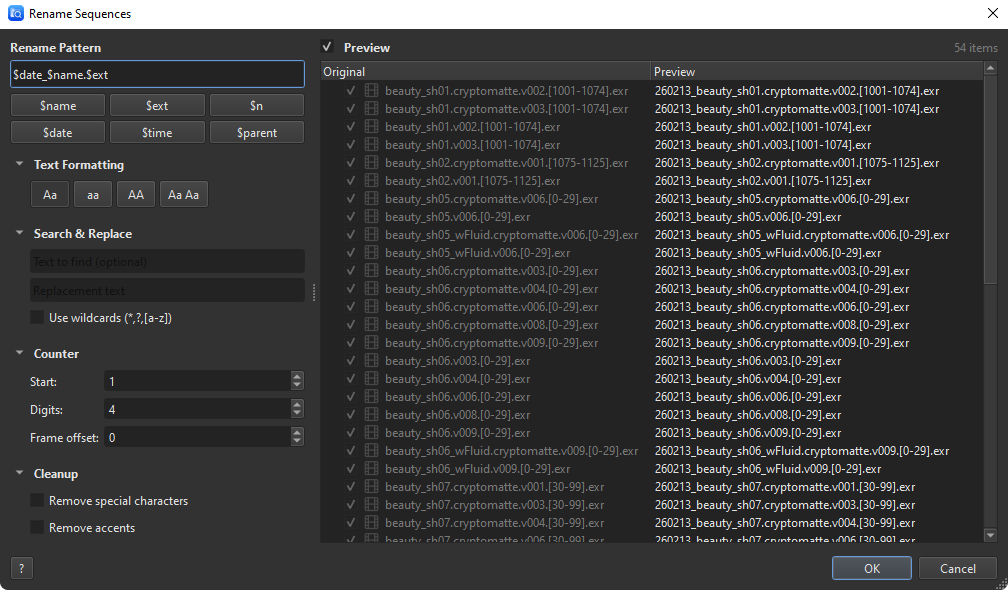The width and height of the screenshot is (1008, 590).
Task: Apply uppercase 'AA' text formatting
Action: [x=136, y=195]
